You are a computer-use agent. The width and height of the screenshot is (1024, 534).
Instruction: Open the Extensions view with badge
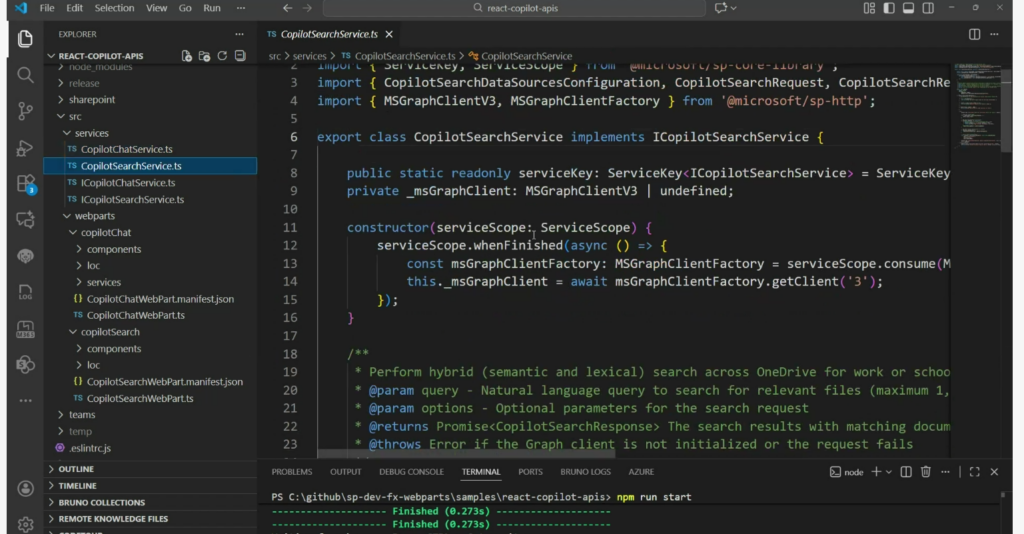[25, 184]
